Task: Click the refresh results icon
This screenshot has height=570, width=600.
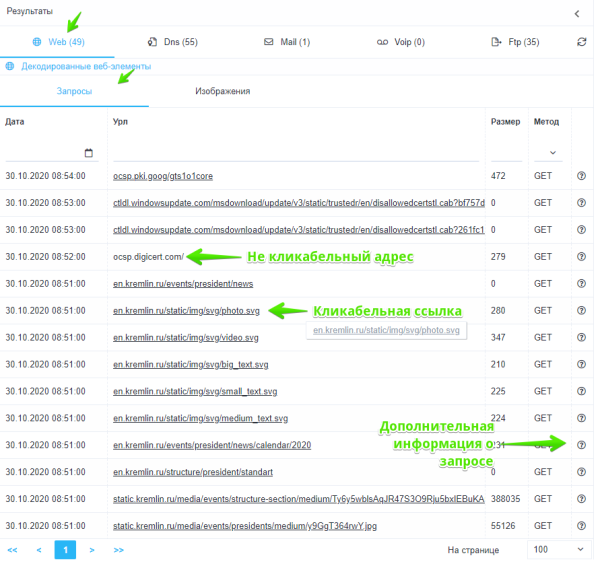Action: [x=582, y=42]
